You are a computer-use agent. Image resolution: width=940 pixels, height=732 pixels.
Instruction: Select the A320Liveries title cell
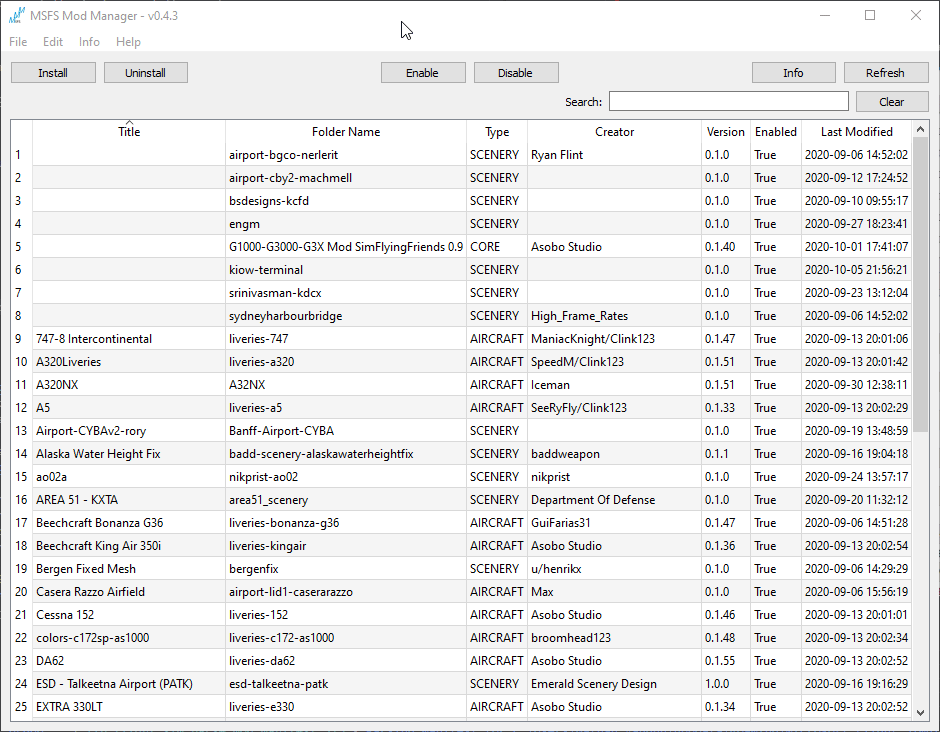129,362
